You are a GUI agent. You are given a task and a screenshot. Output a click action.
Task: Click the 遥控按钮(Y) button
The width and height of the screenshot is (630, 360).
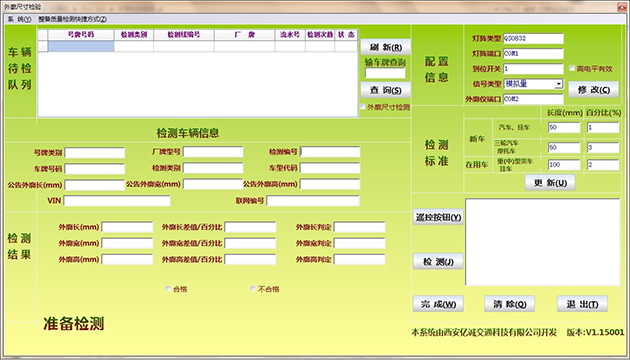click(438, 217)
